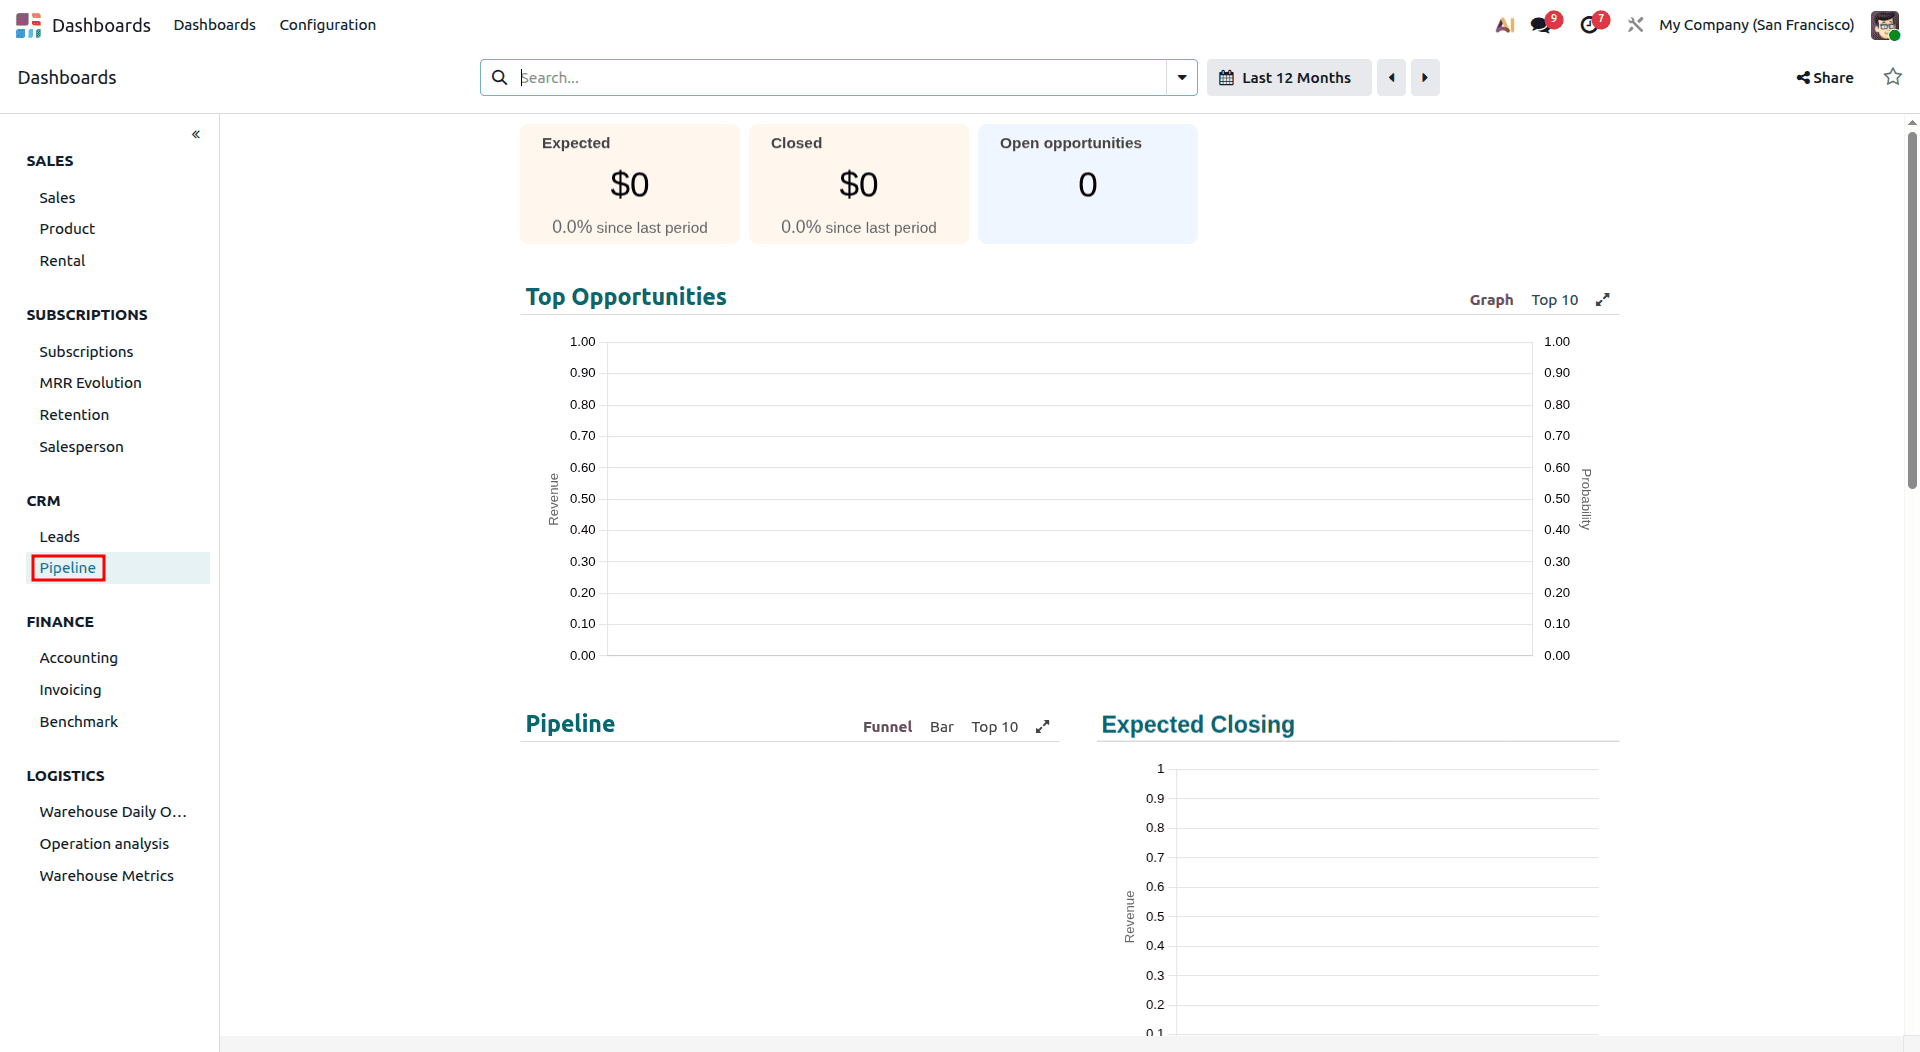Click the Graph link in Top Opportunities
1920x1052 pixels.
(x=1491, y=300)
